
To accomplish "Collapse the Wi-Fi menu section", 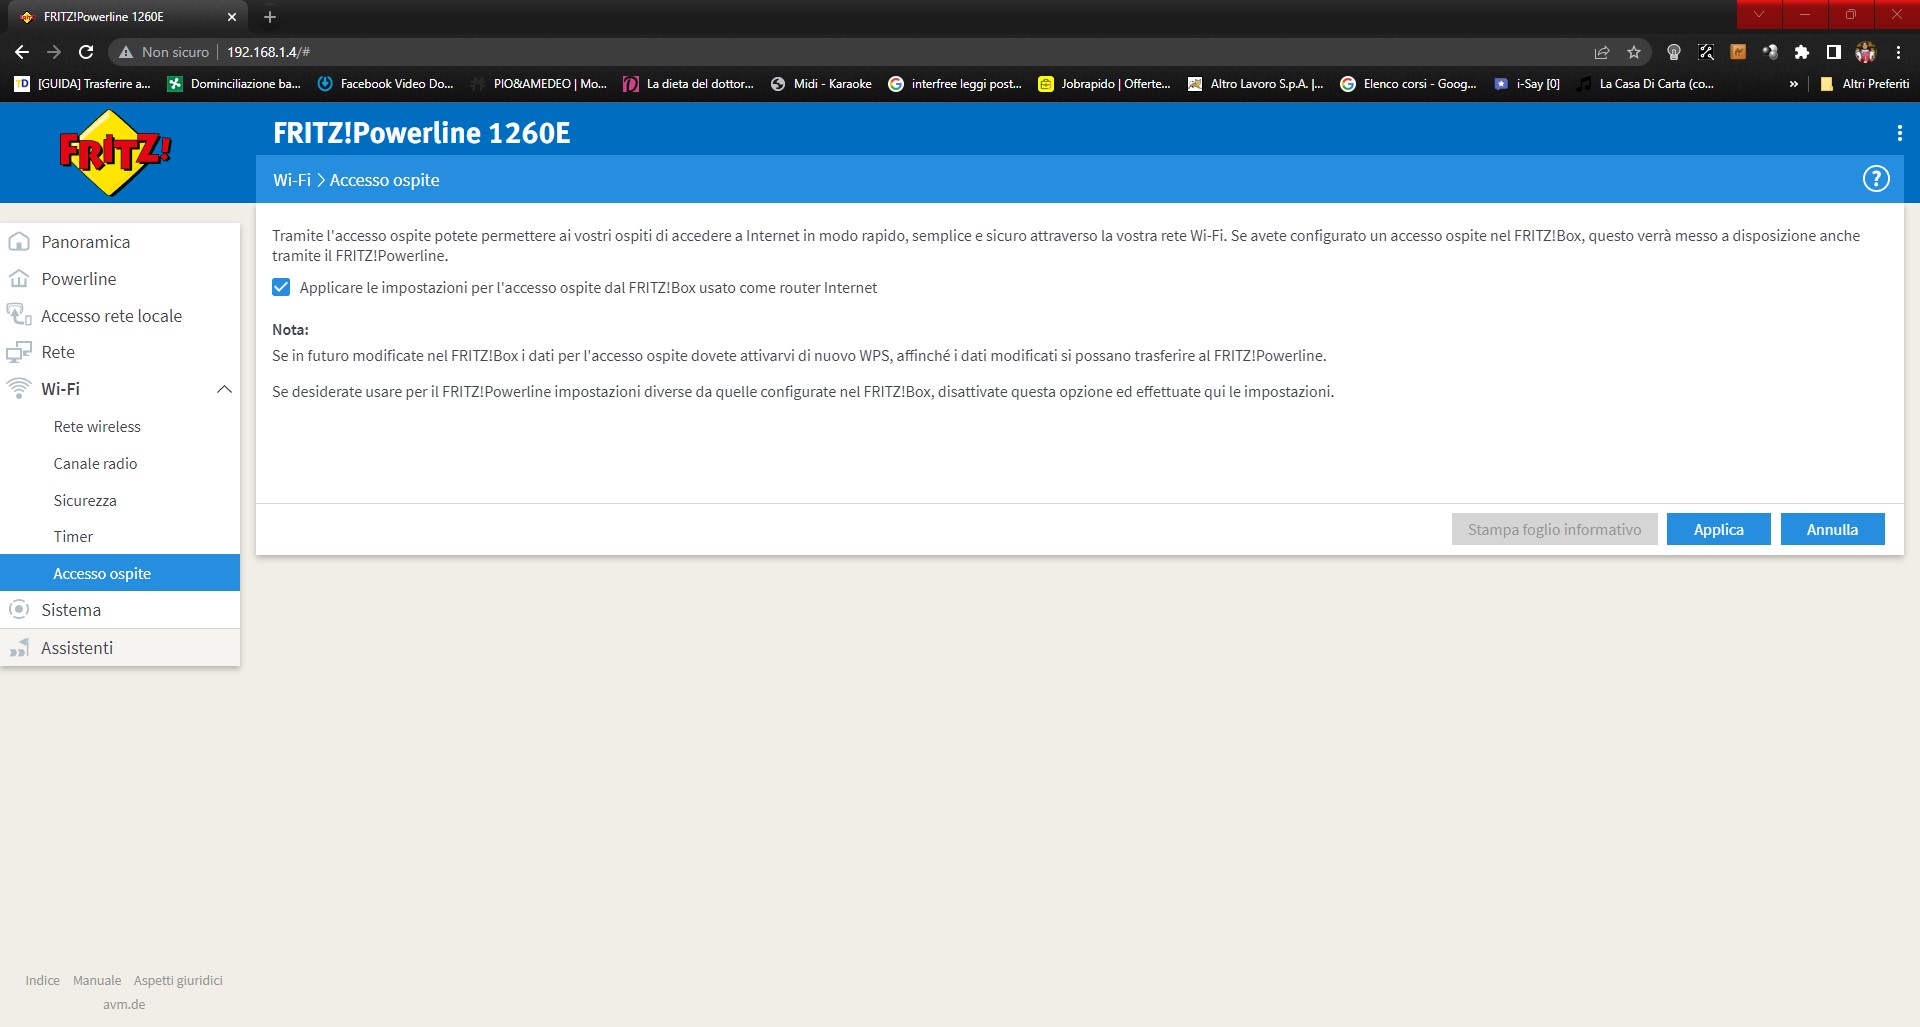I will pyautogui.click(x=224, y=389).
